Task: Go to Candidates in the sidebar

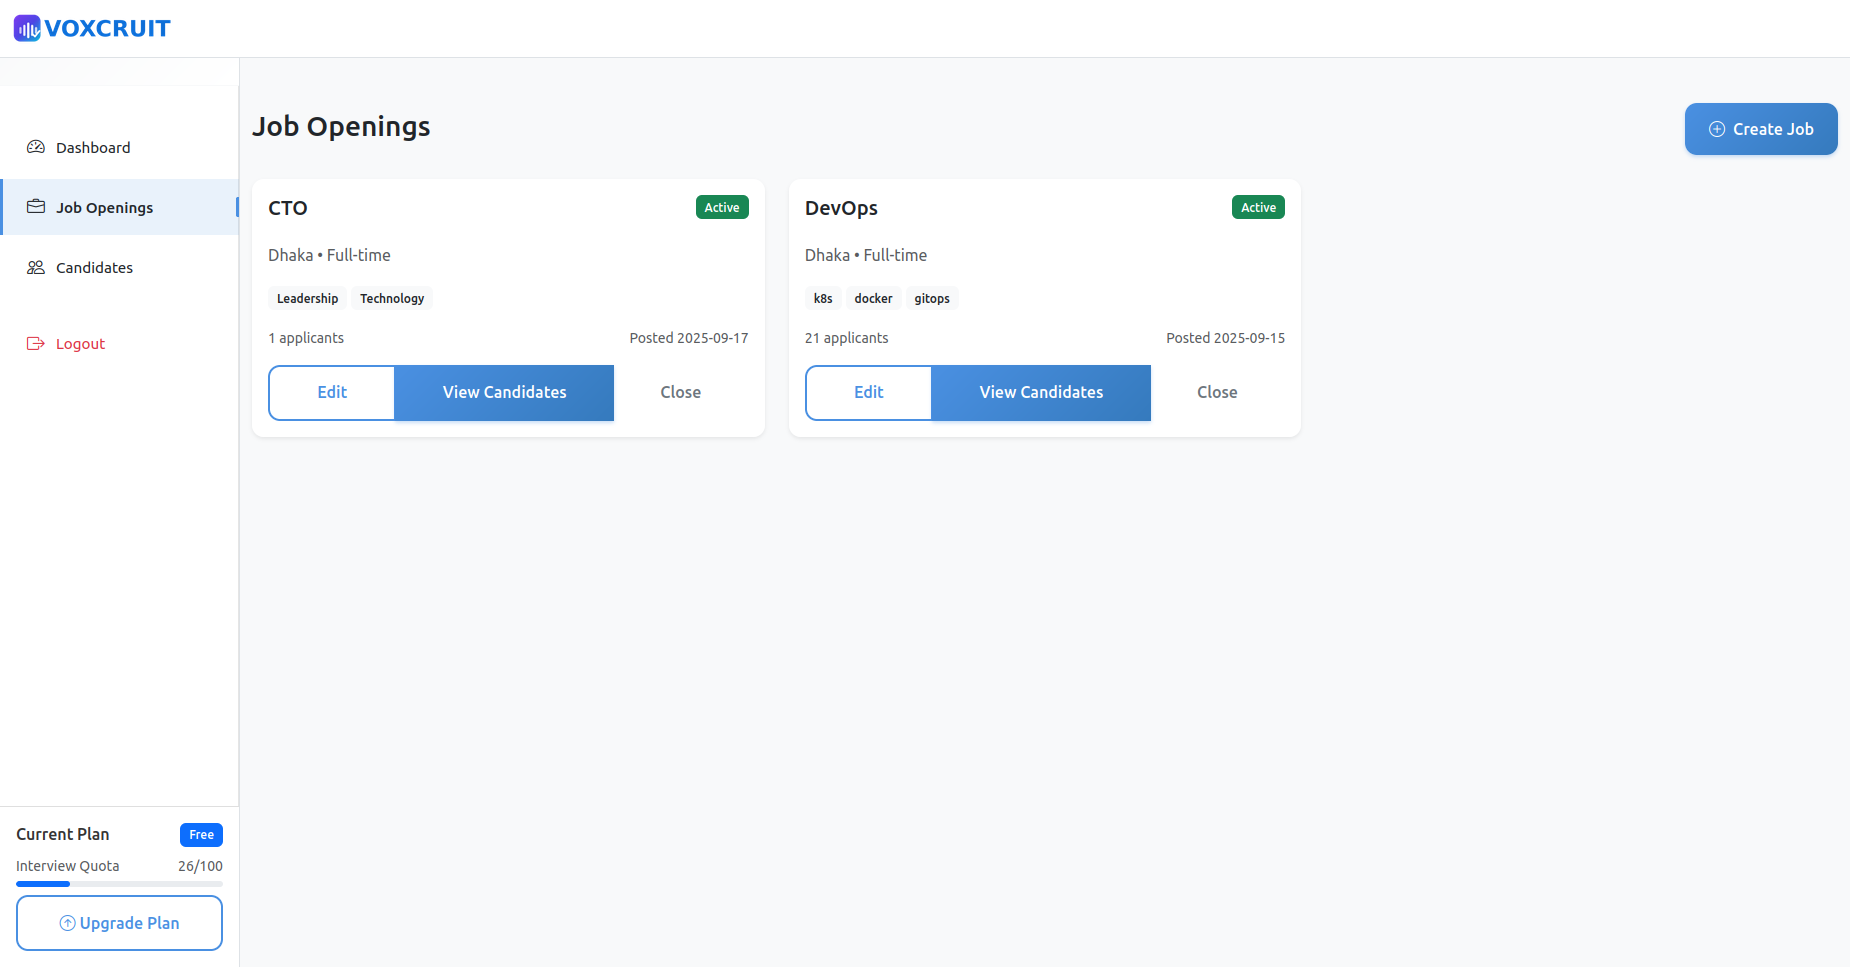Action: [x=94, y=268]
